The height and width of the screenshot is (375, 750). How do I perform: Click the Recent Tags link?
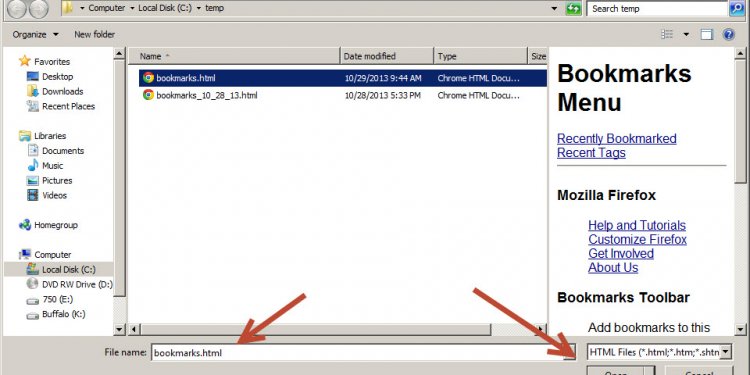(x=591, y=153)
